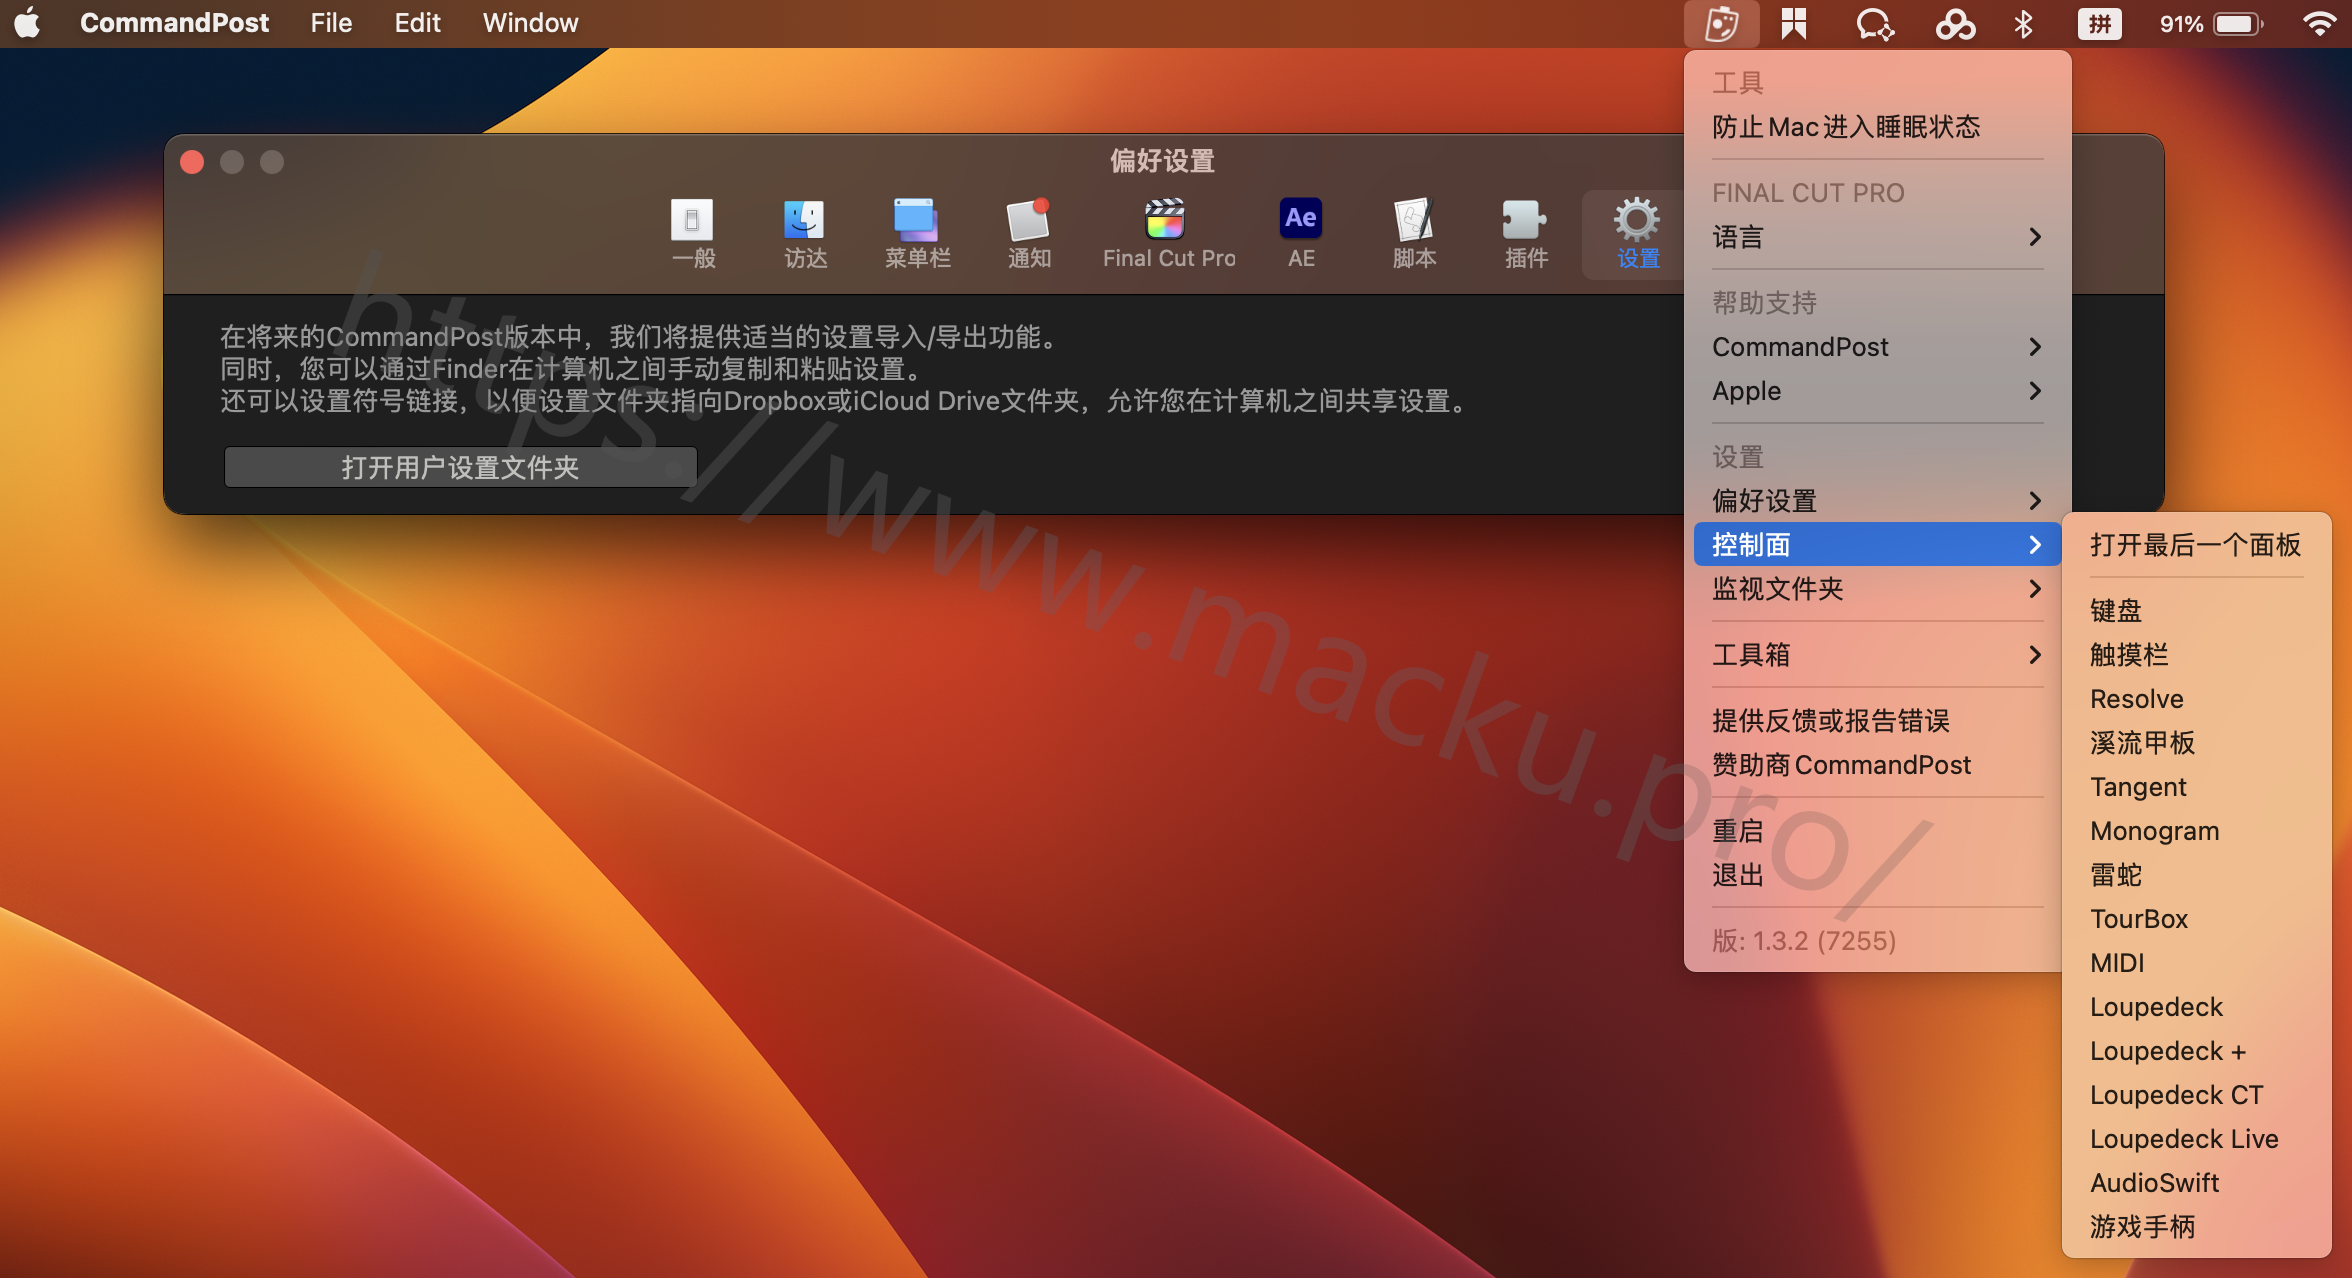This screenshot has height=1278, width=2352.
Task: Open the Finder (访达) preferences tab
Action: tap(805, 234)
